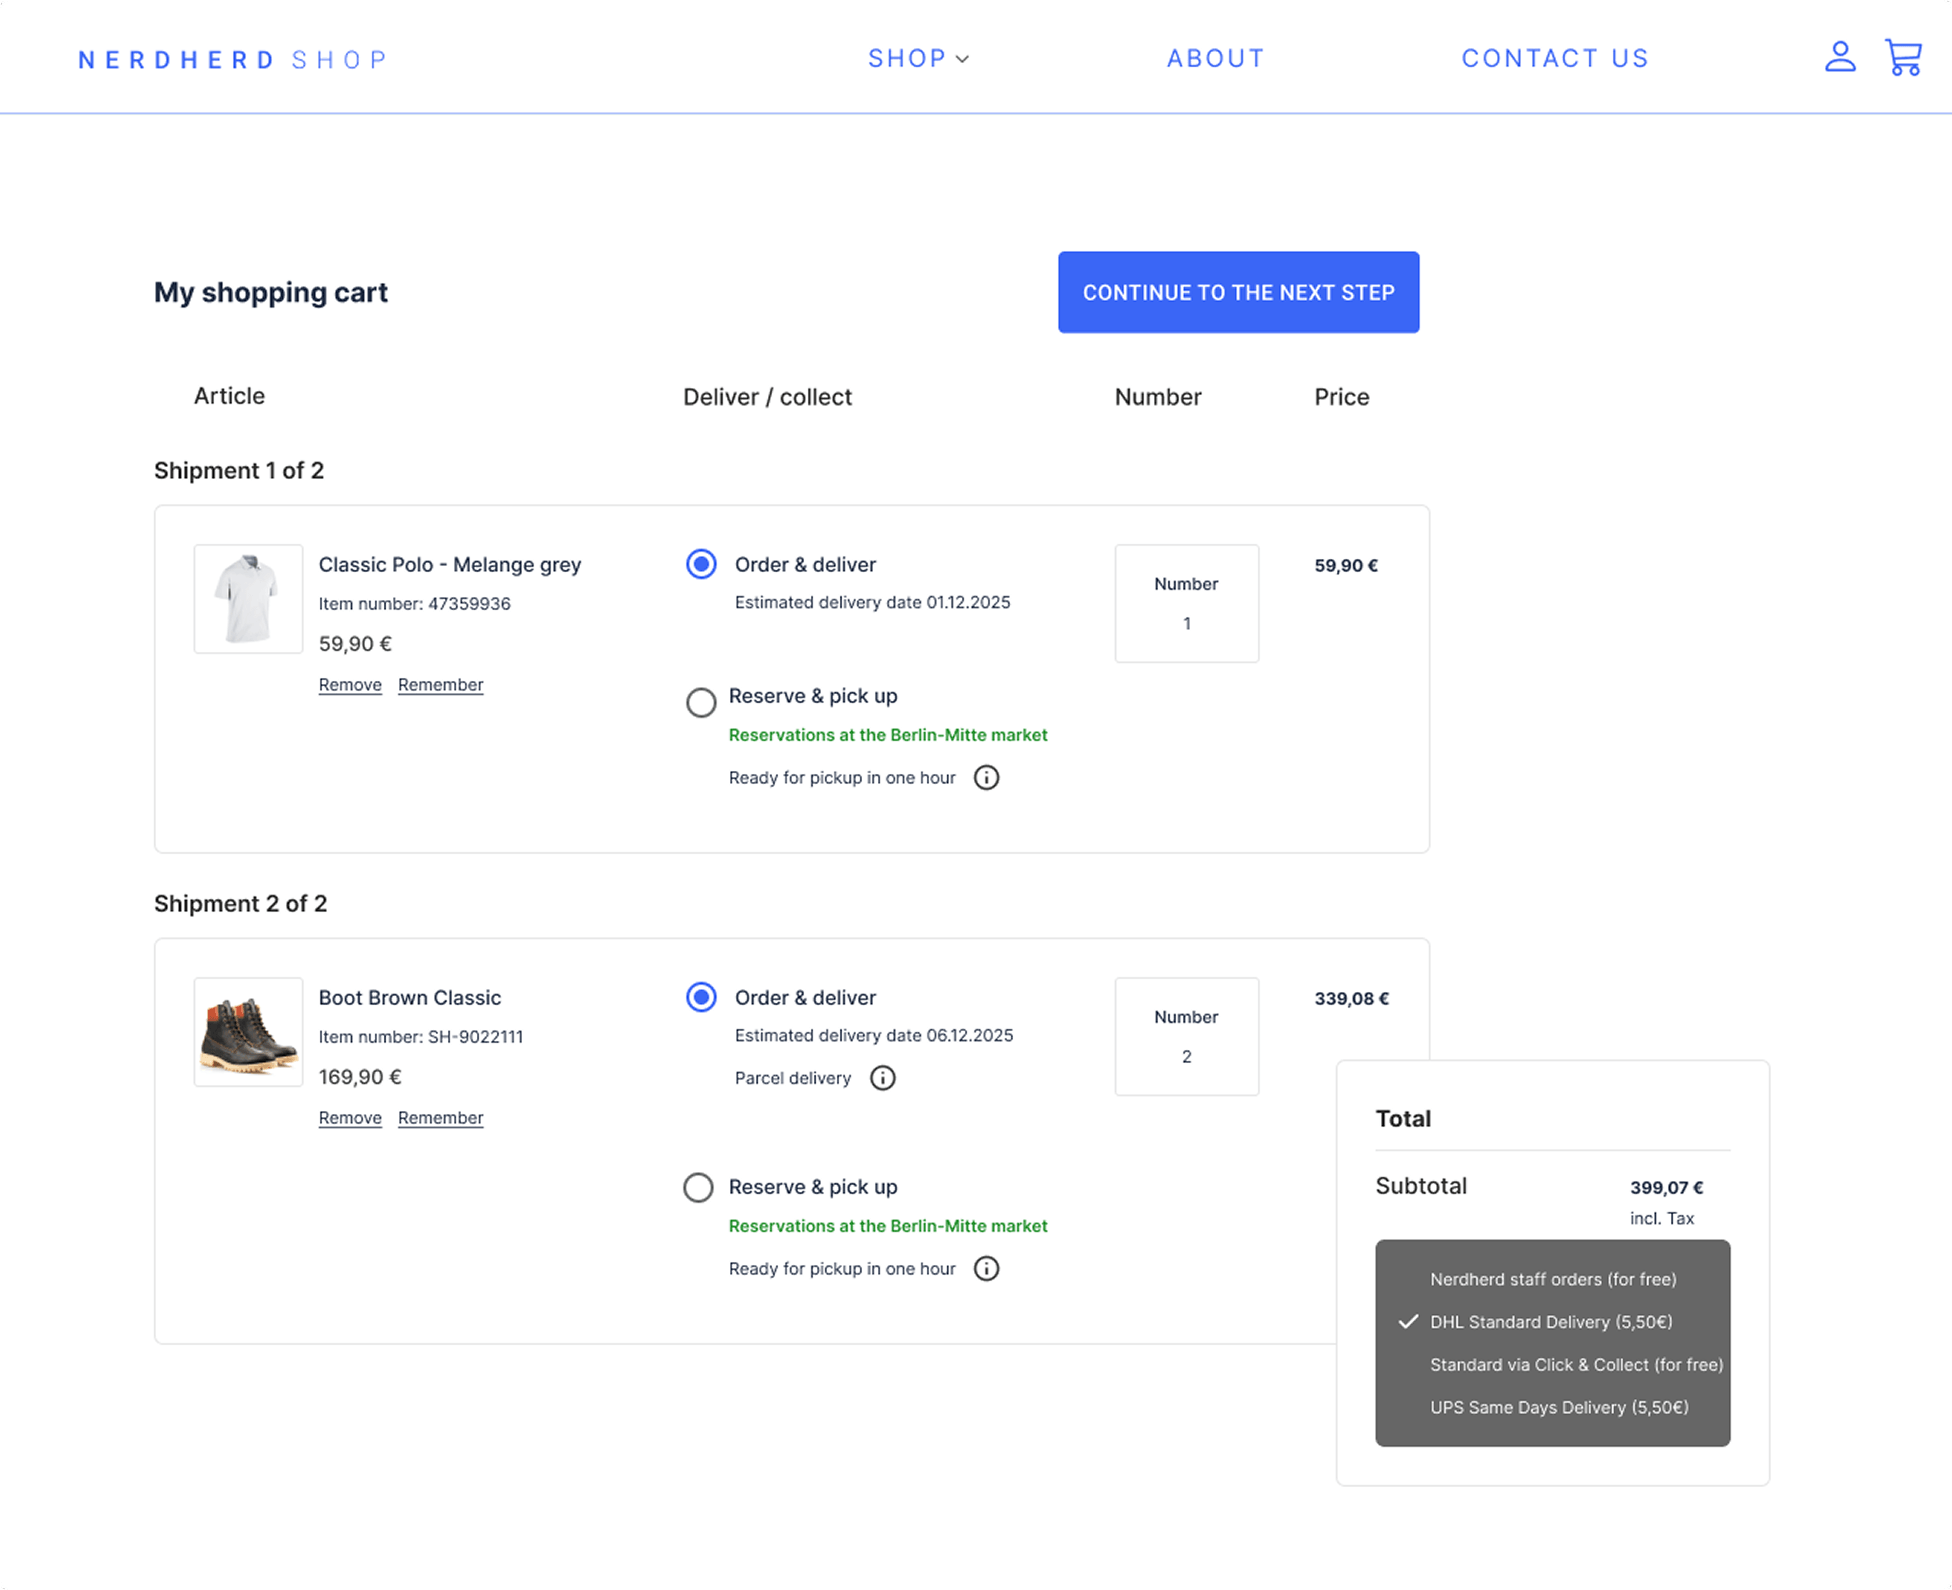The height and width of the screenshot is (1590, 1952).
Task: Click the Boot Brown Classic product image
Action: [248, 1032]
